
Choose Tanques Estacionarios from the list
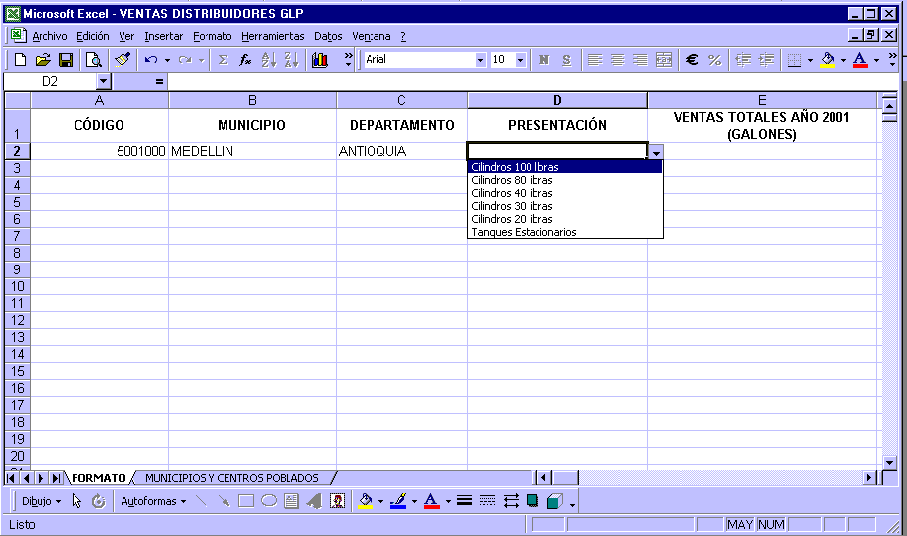[524, 232]
